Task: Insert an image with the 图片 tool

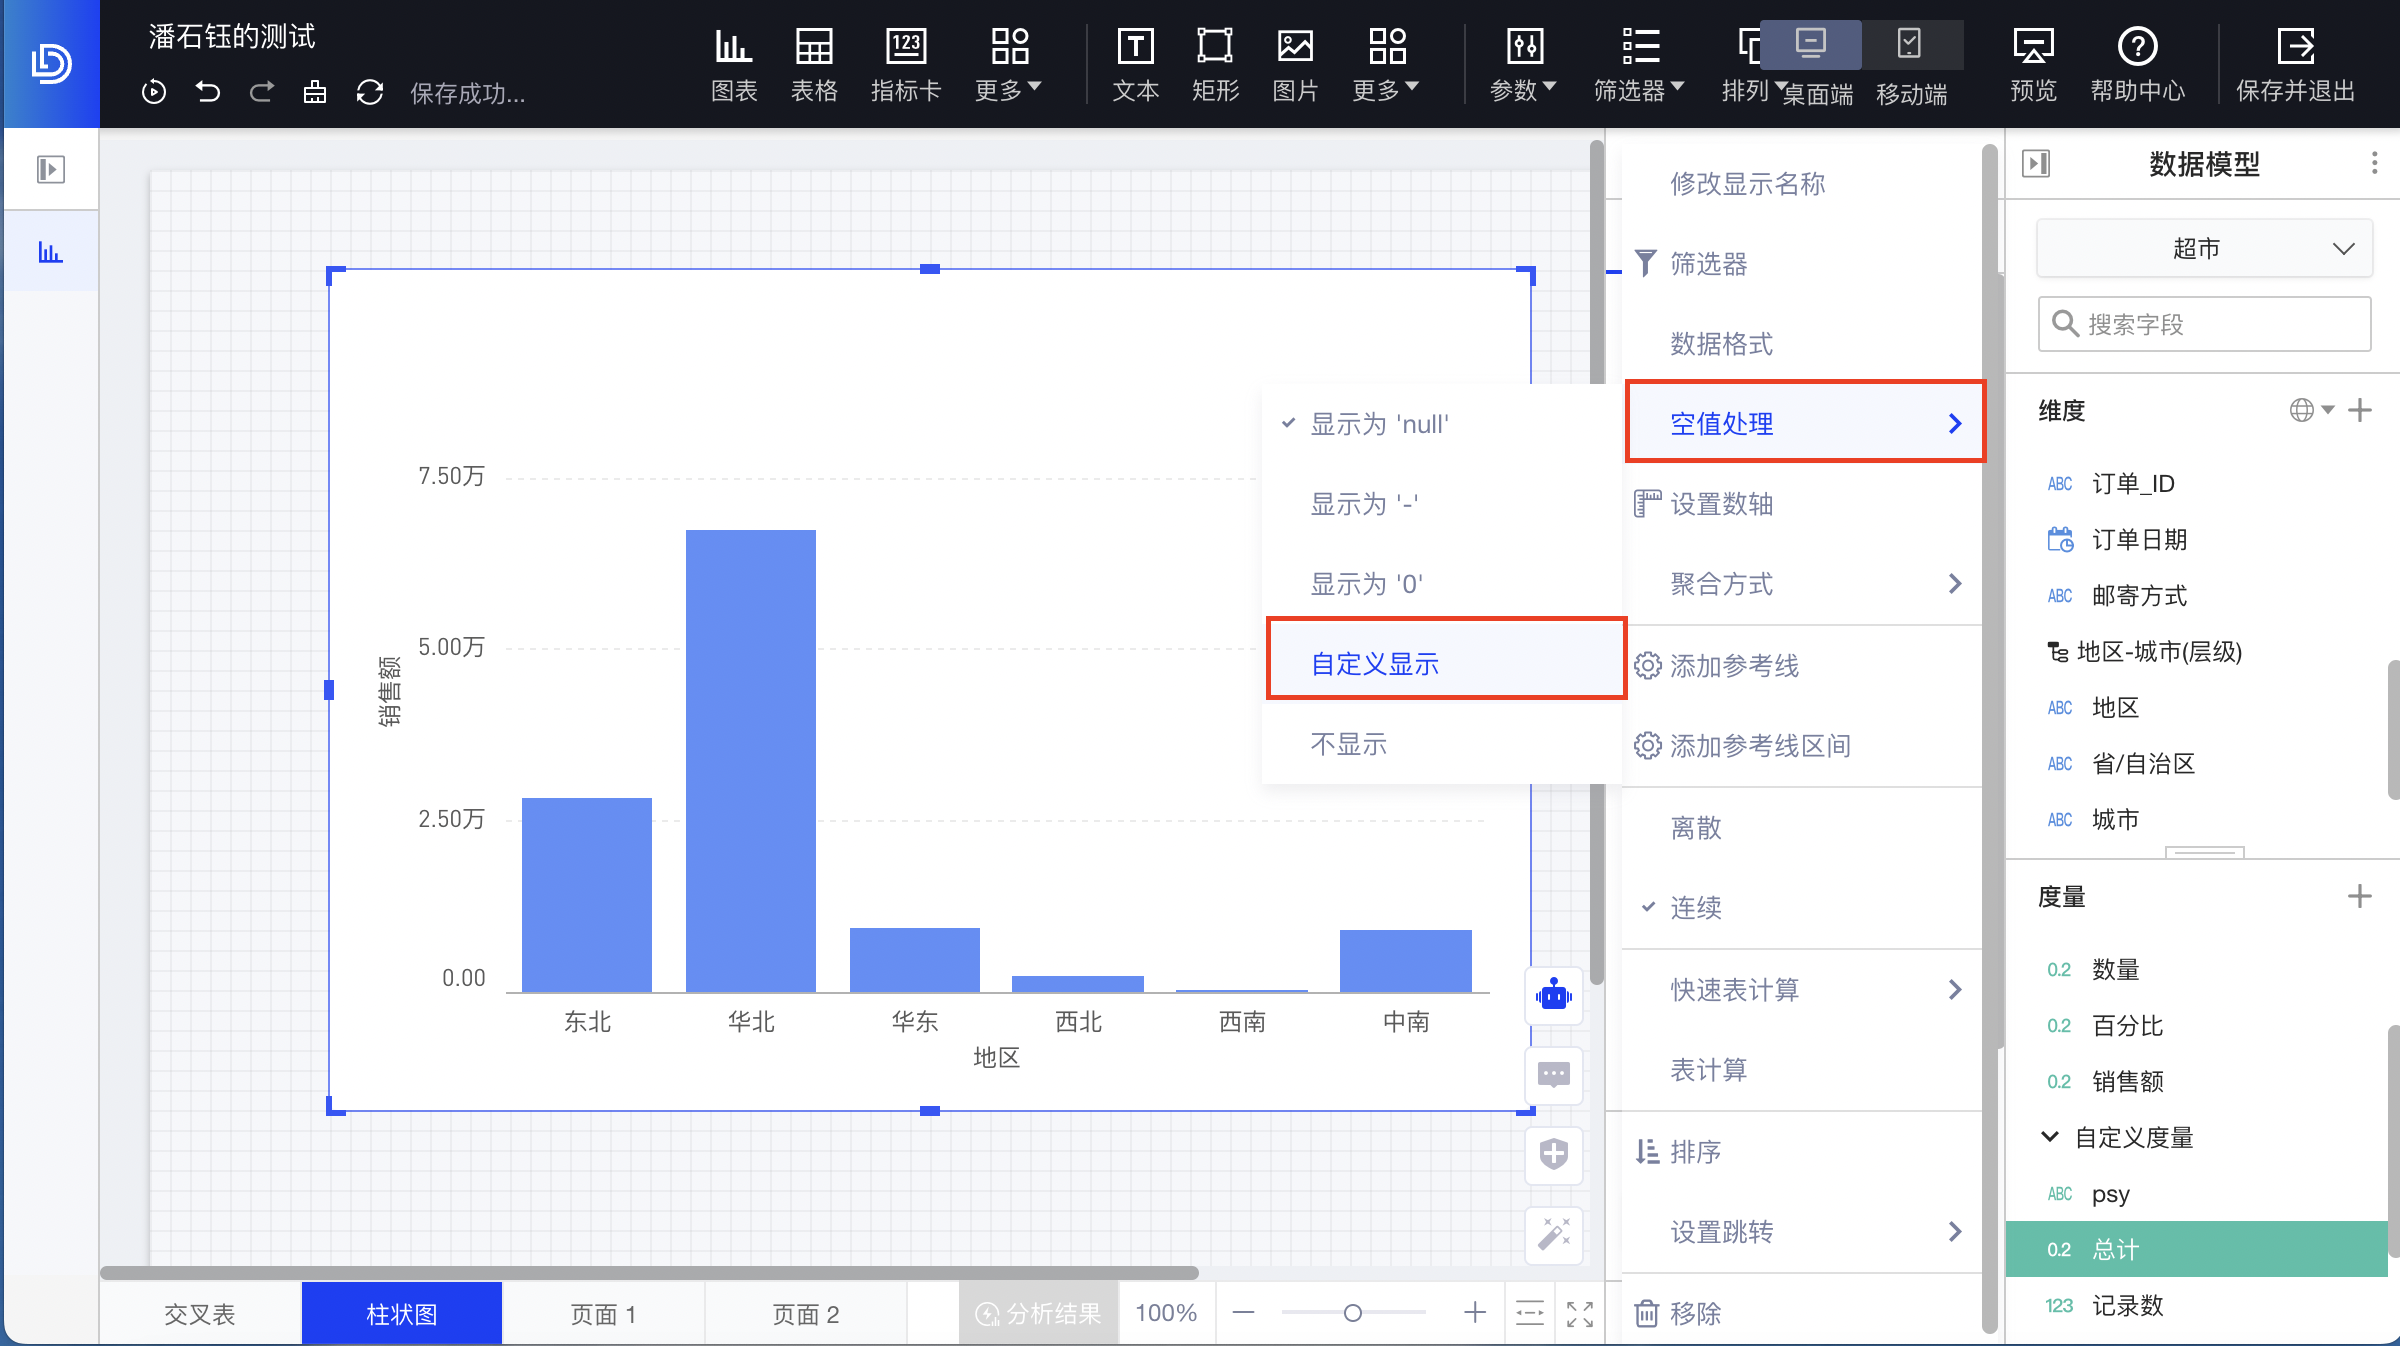Action: (1295, 63)
